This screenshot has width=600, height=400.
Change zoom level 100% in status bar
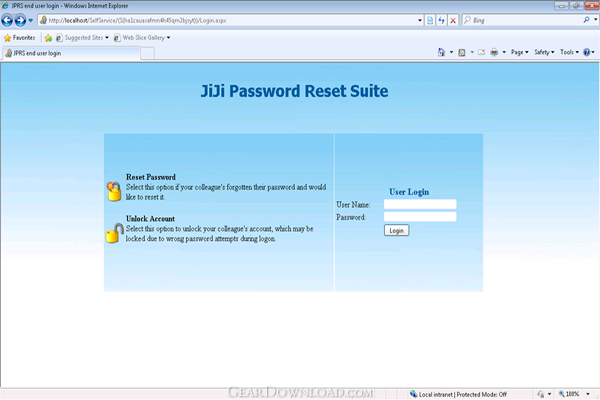point(574,394)
